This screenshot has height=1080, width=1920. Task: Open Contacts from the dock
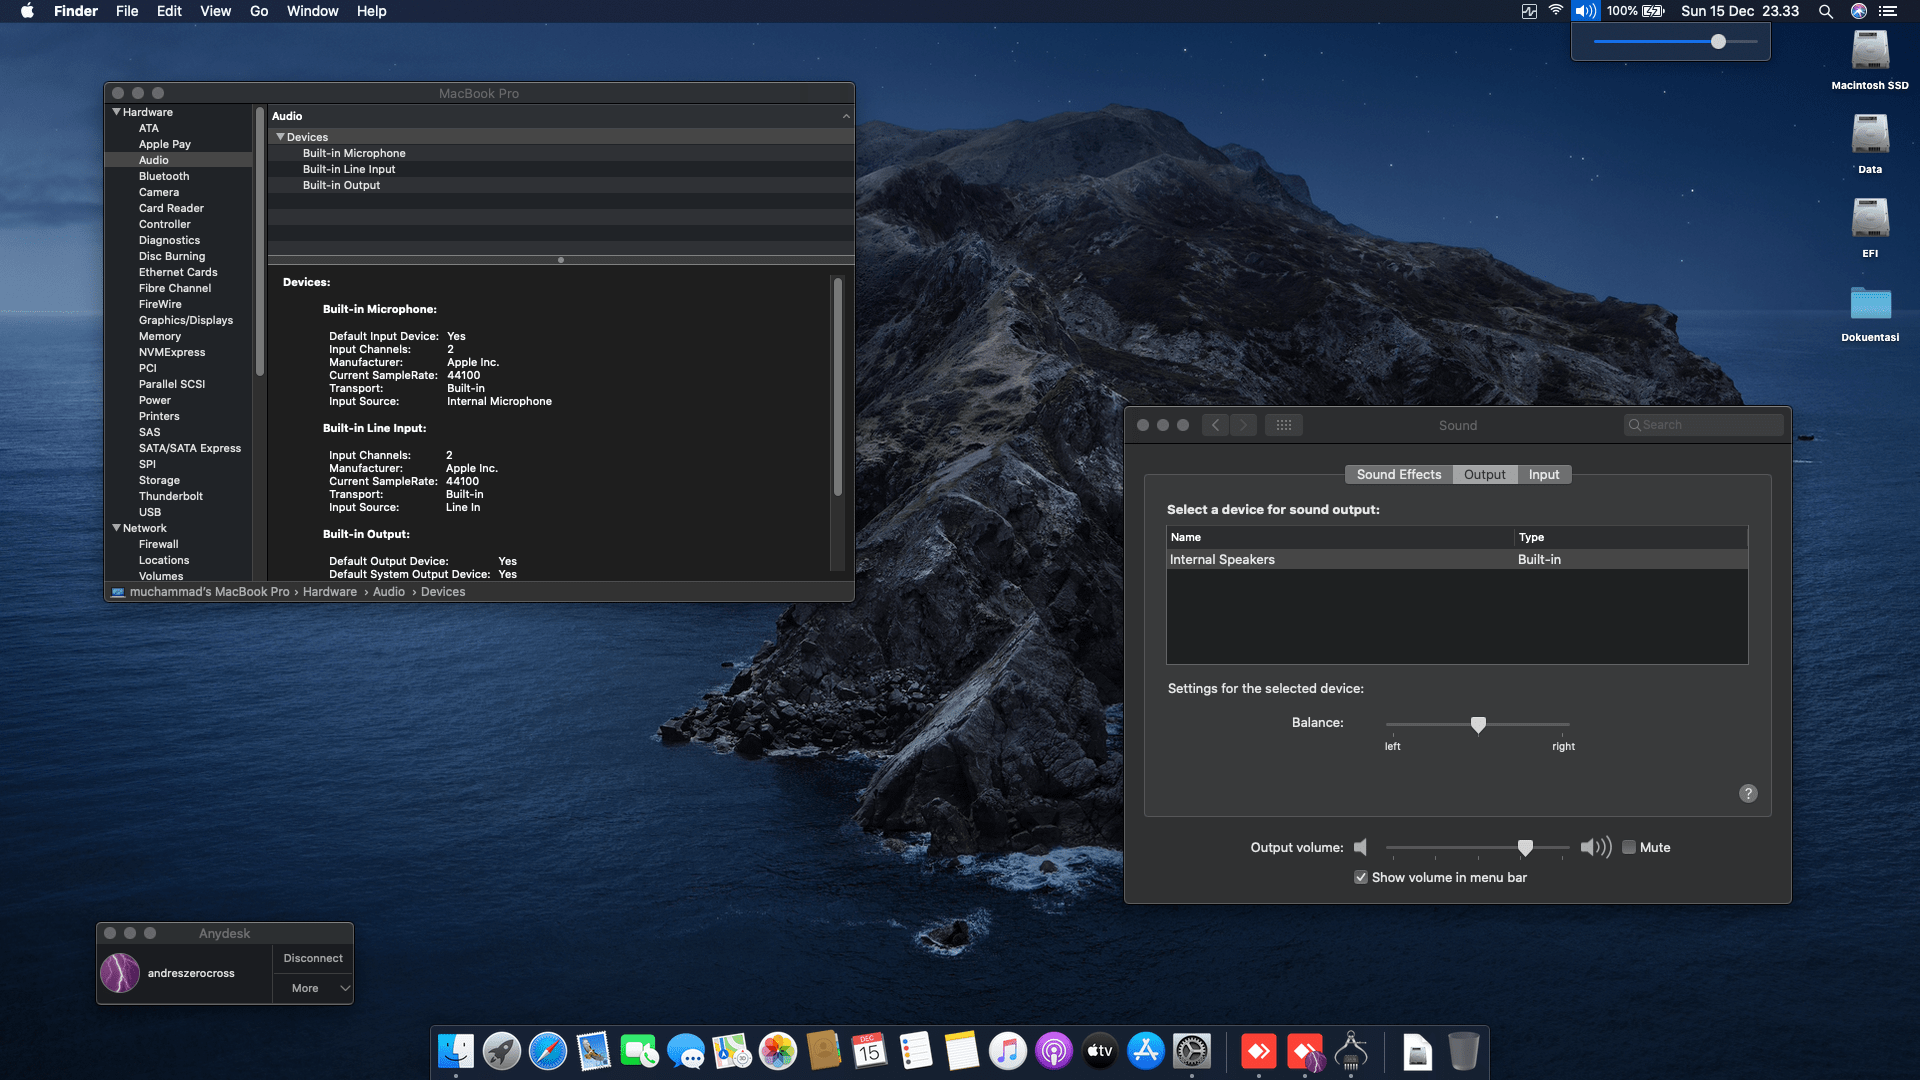824,1051
